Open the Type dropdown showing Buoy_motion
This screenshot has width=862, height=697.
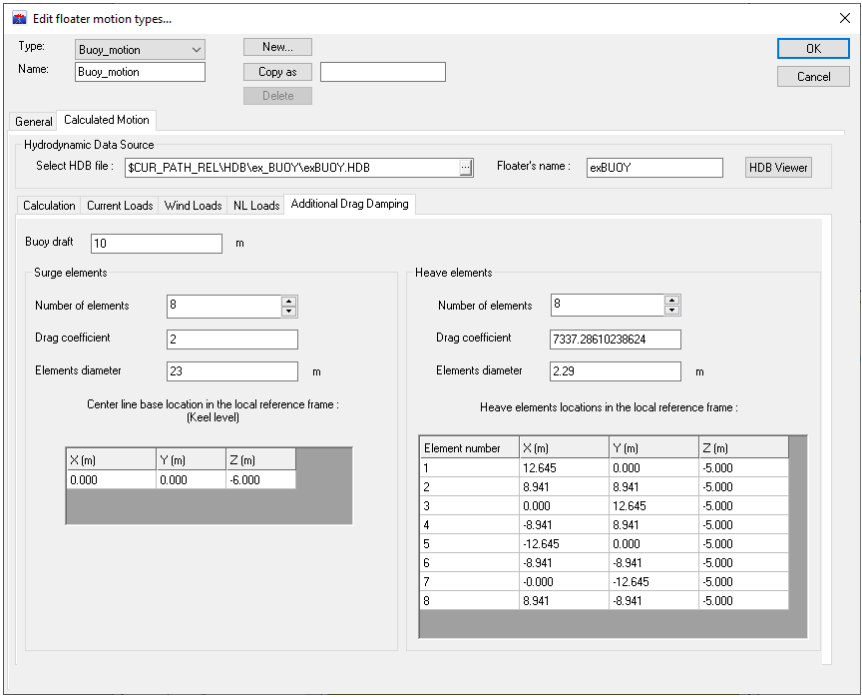pos(139,49)
